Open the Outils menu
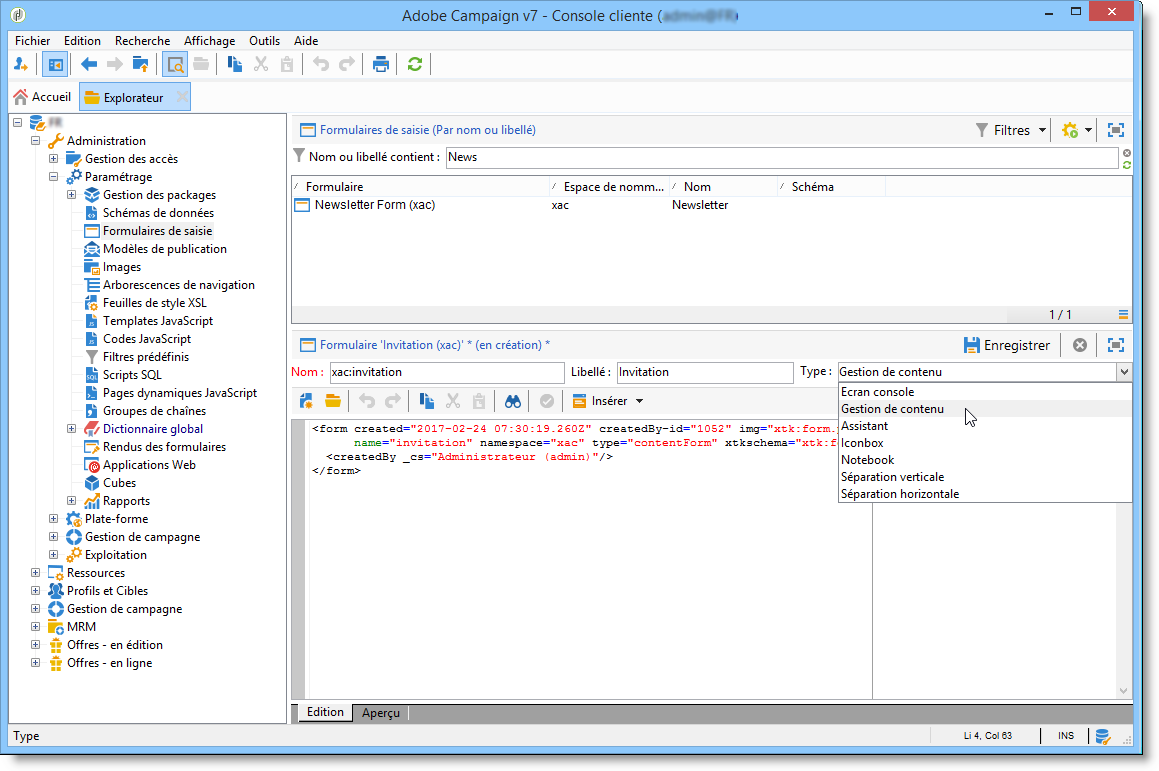The height and width of the screenshot is (771, 1159). click(x=264, y=41)
